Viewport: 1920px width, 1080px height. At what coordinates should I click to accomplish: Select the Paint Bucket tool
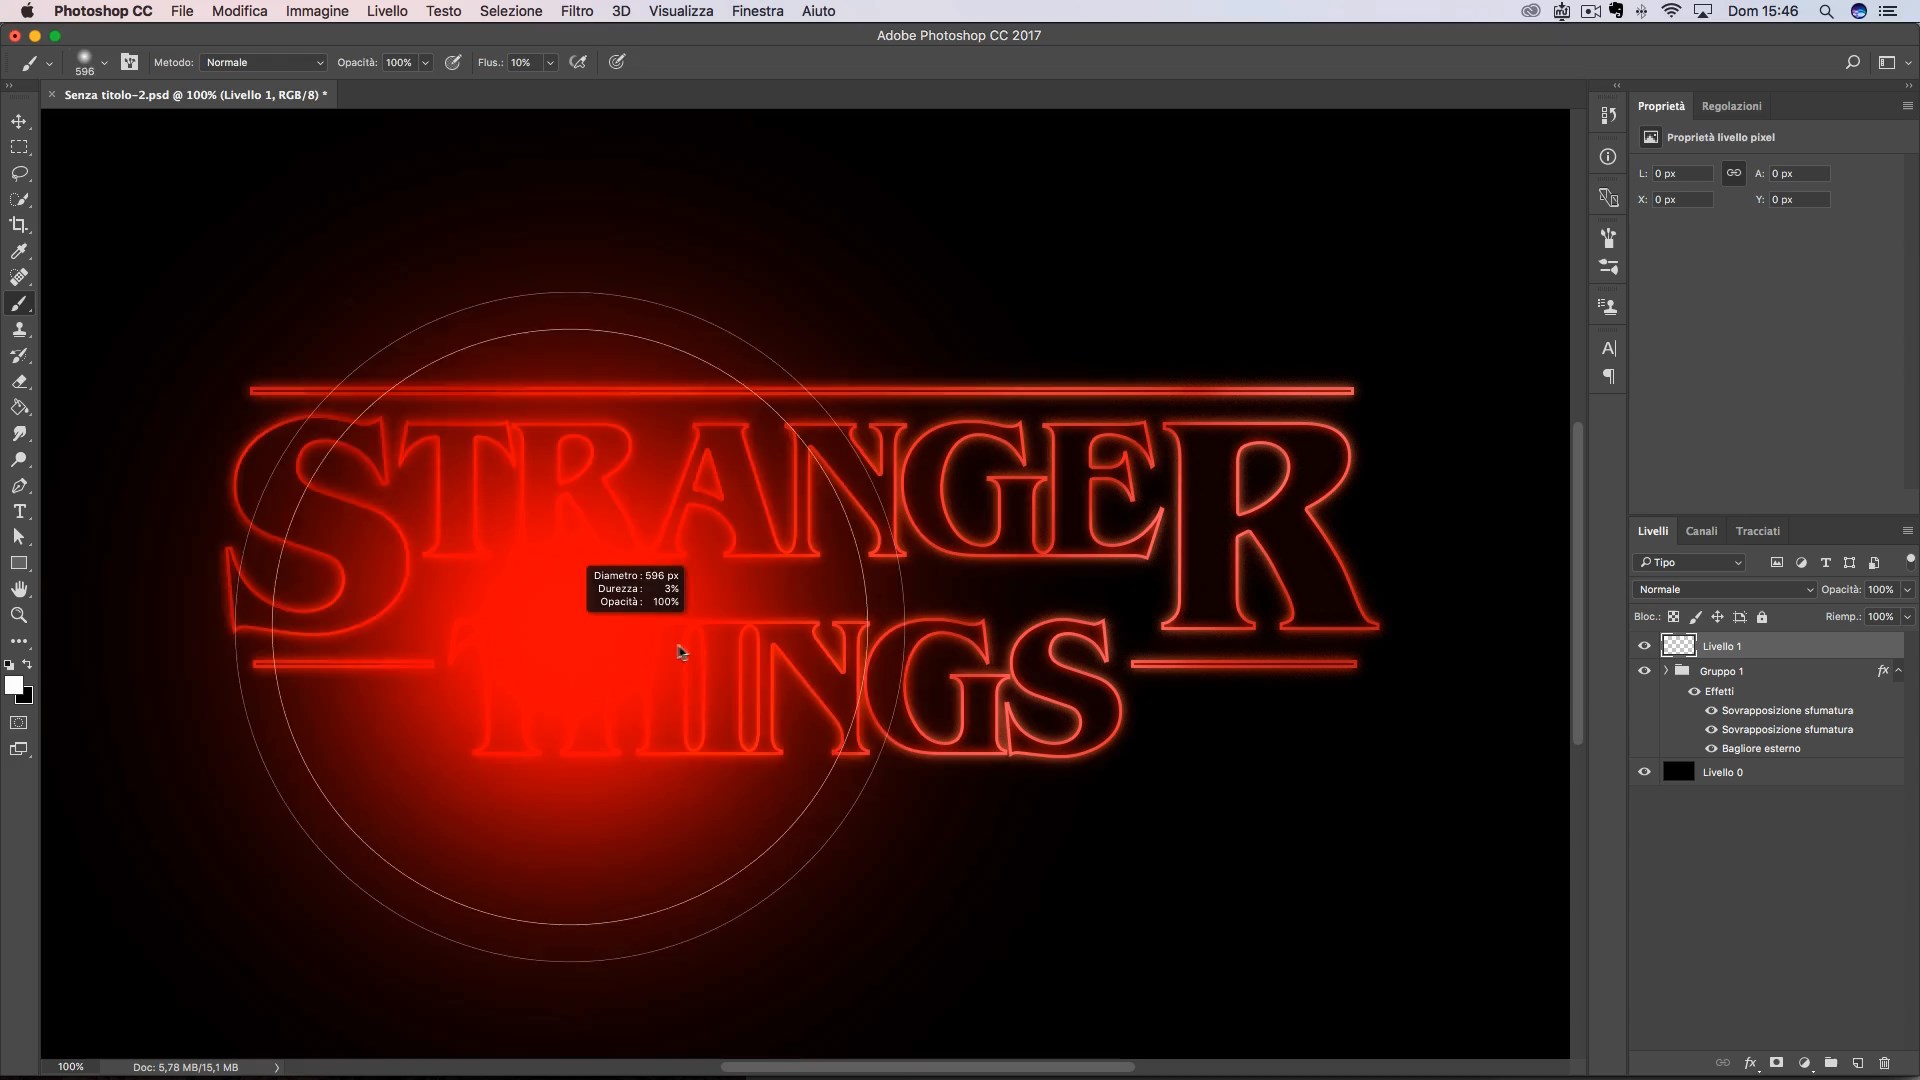(19, 408)
